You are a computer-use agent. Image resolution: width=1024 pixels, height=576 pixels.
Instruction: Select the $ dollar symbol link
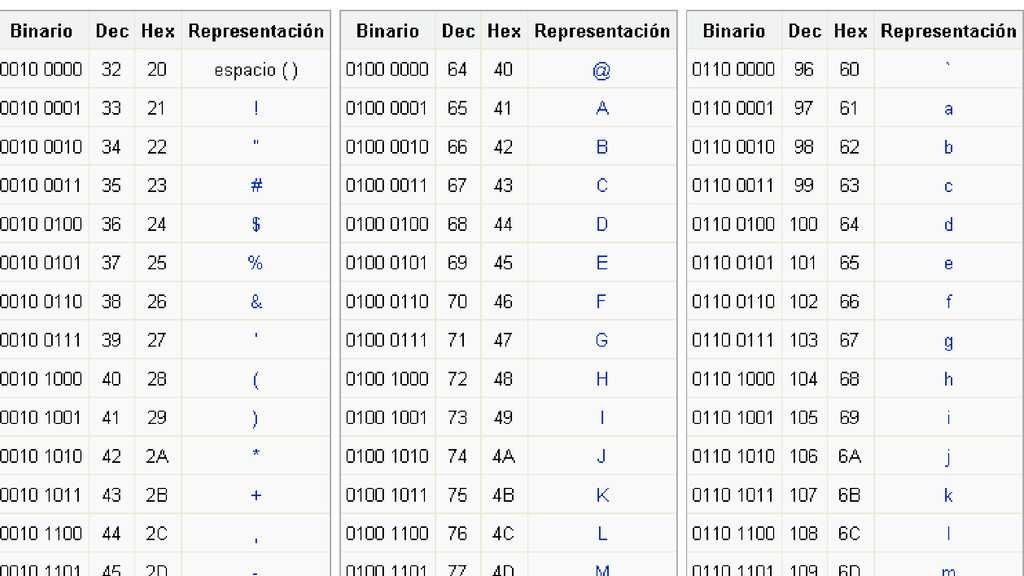click(x=256, y=224)
